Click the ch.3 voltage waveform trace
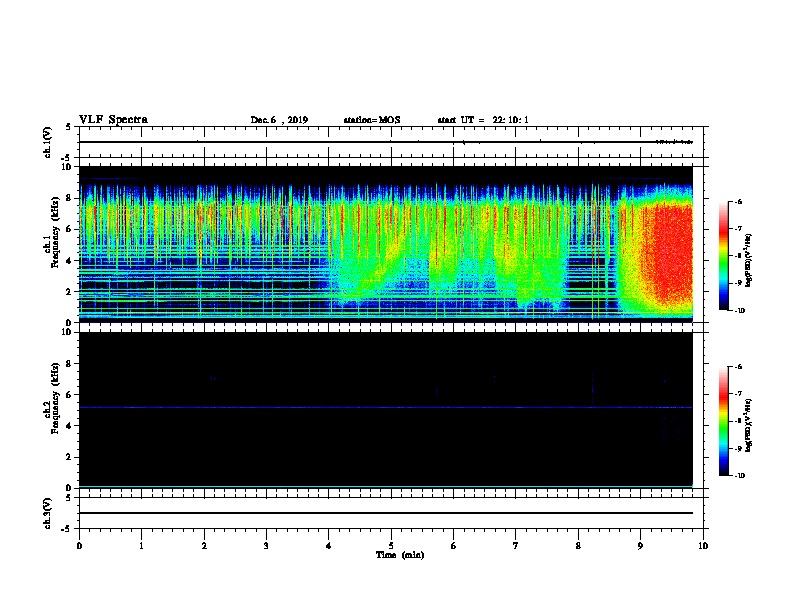 [x=385, y=513]
